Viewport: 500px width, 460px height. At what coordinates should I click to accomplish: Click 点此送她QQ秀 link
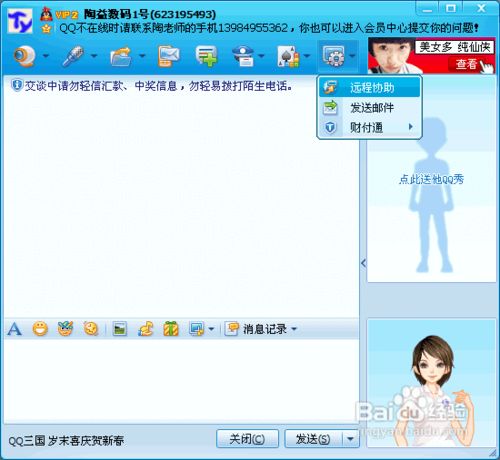click(431, 180)
